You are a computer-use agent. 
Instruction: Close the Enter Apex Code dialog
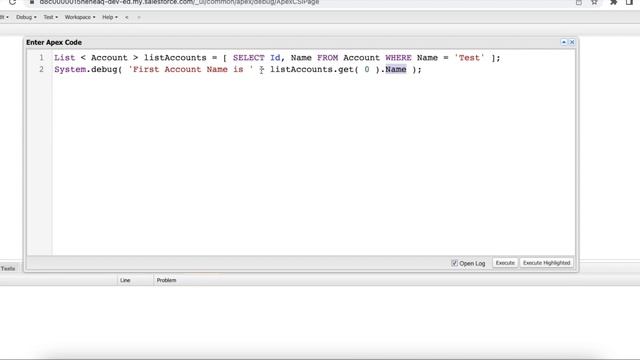point(572,42)
